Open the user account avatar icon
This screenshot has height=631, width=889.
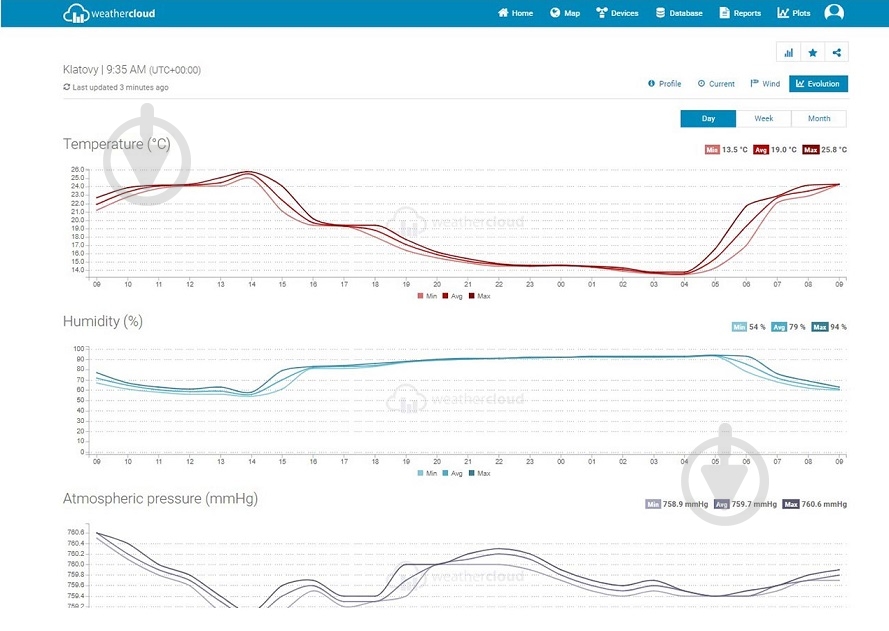tap(833, 12)
